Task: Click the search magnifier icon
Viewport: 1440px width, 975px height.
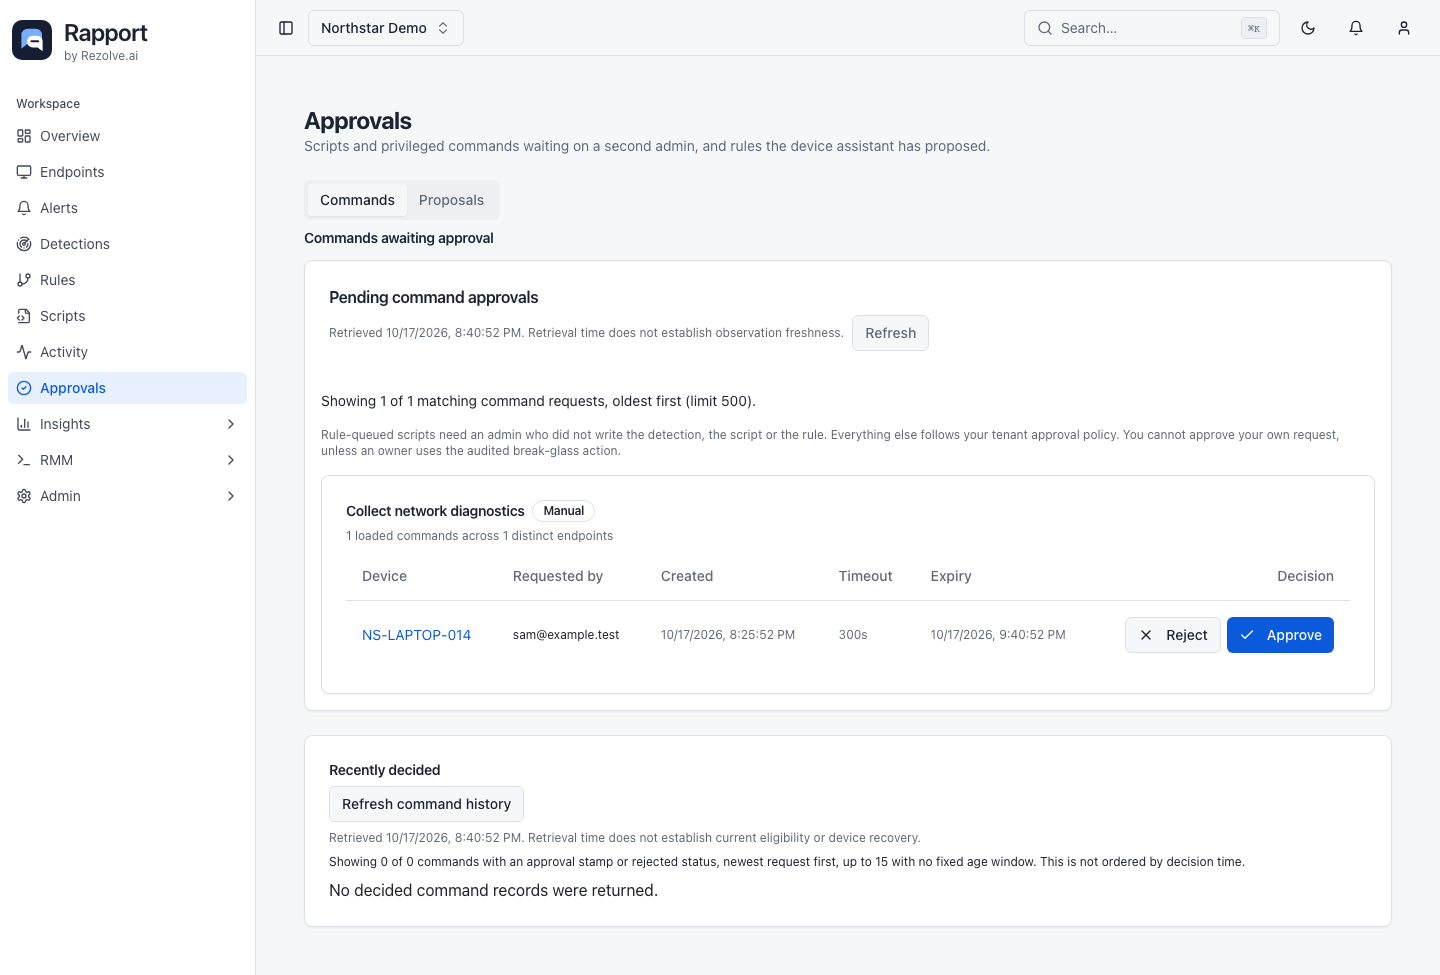Action: click(1045, 28)
